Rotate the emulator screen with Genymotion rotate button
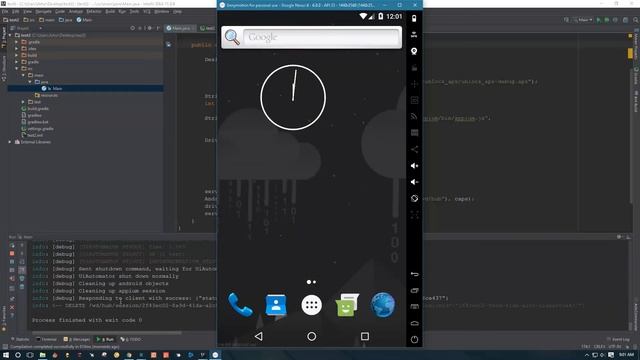Image resolution: width=640 pixels, height=360 pixels. 414,198
